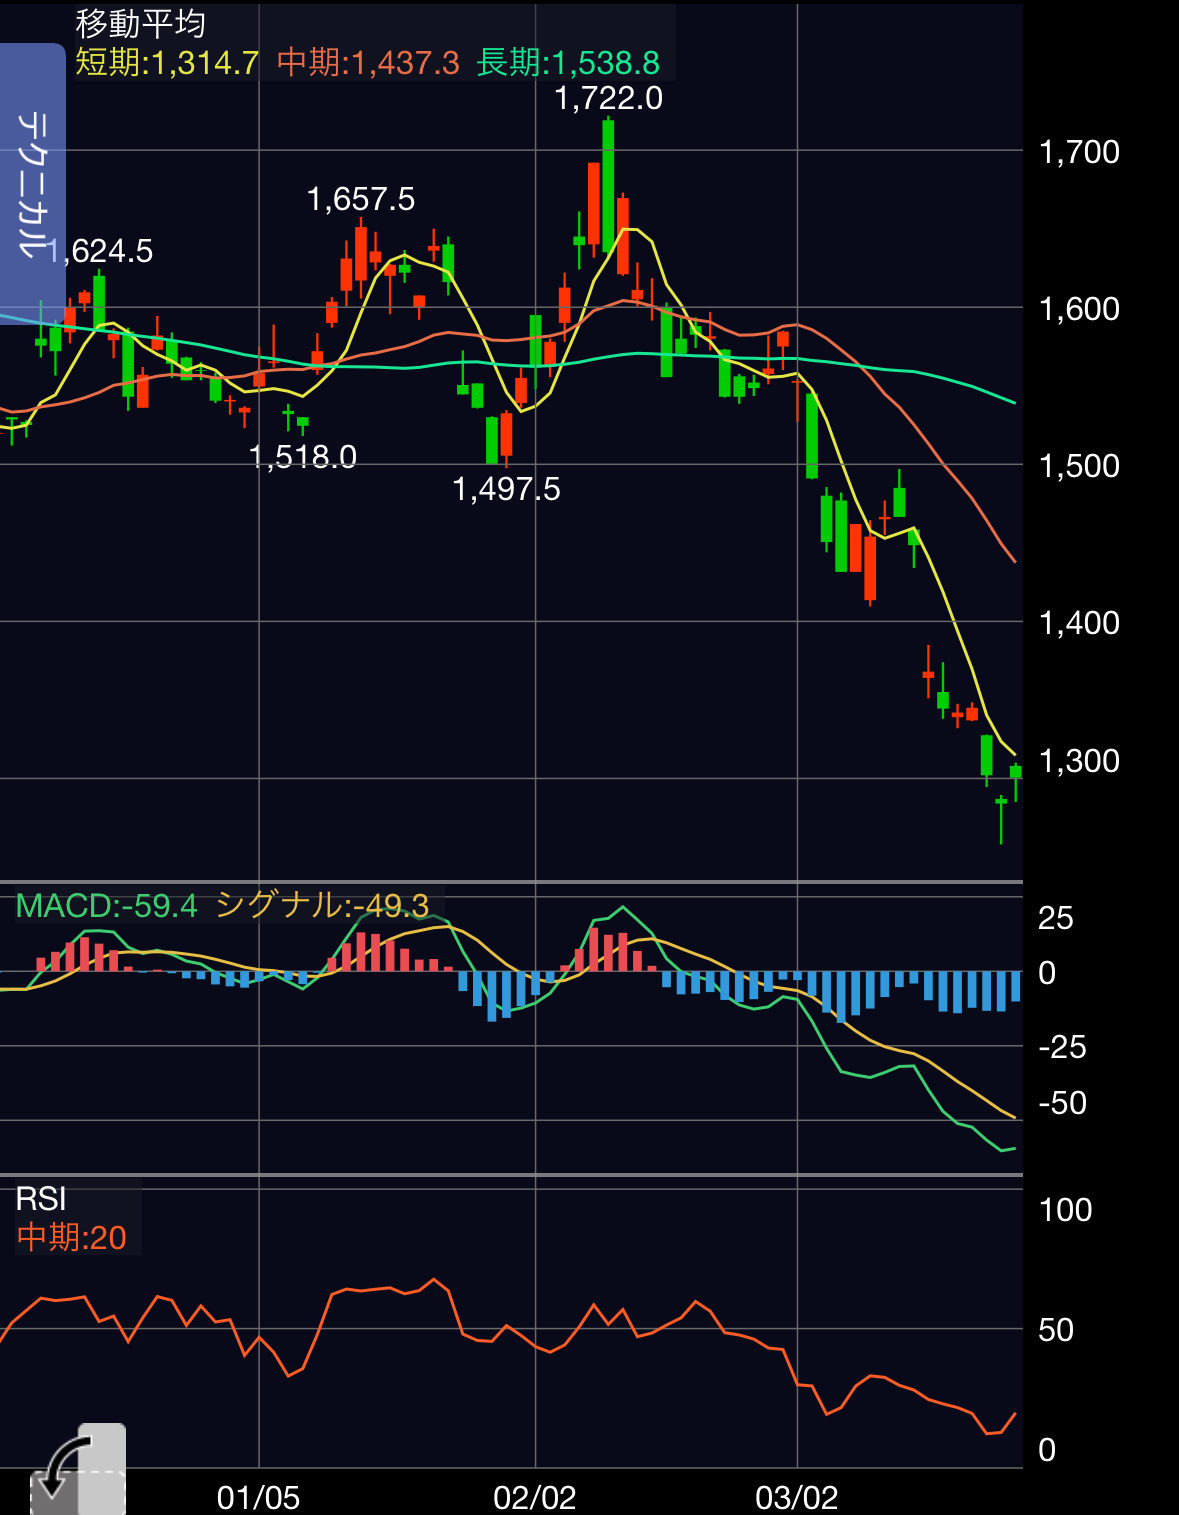Screen dimensions: 1179x1515
Task: Select the 長期:1,538.8 moving average label
Action: tap(568, 63)
